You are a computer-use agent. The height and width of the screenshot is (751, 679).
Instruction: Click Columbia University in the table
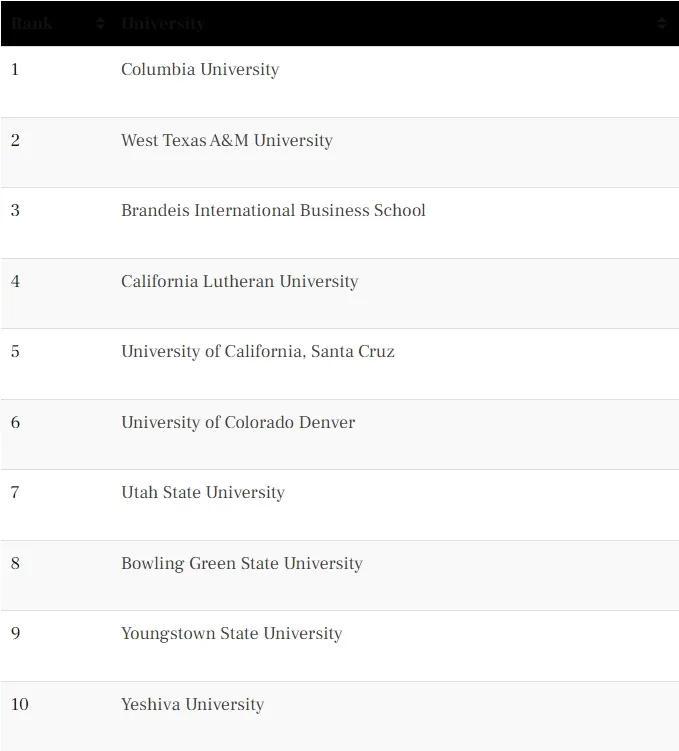click(200, 69)
